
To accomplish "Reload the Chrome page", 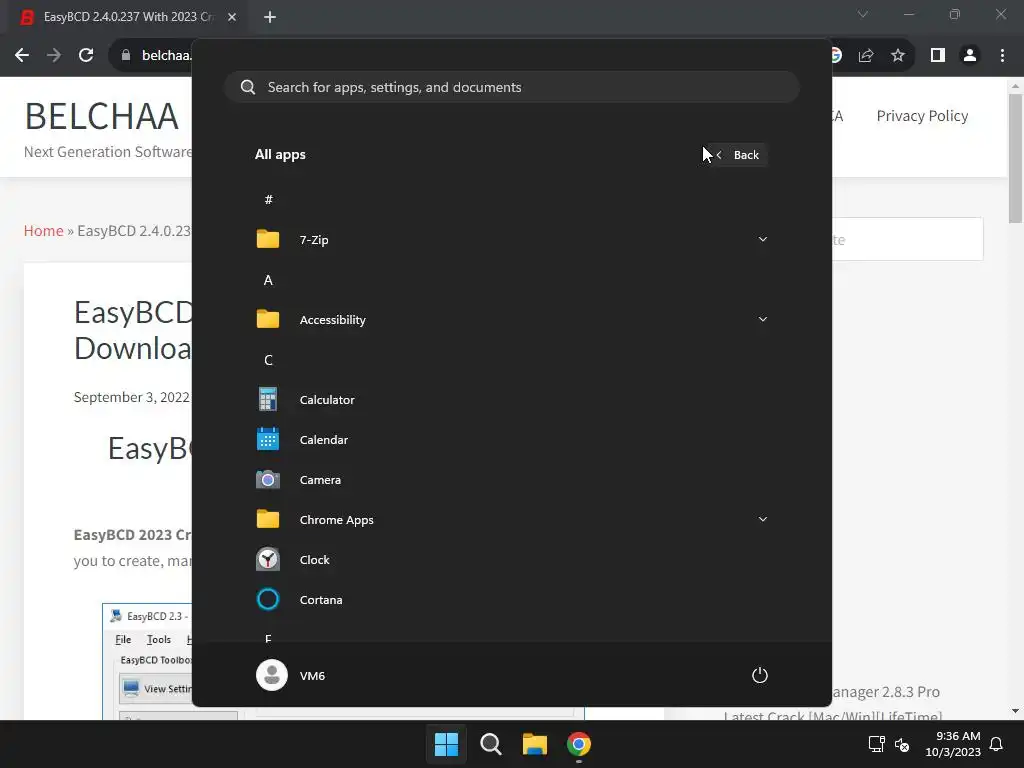I will tap(86, 56).
